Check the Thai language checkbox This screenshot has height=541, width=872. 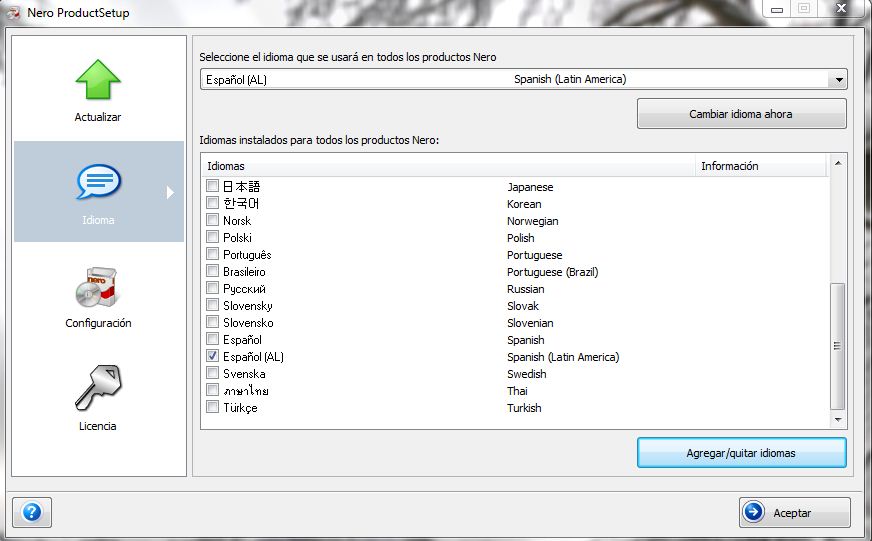click(212, 390)
